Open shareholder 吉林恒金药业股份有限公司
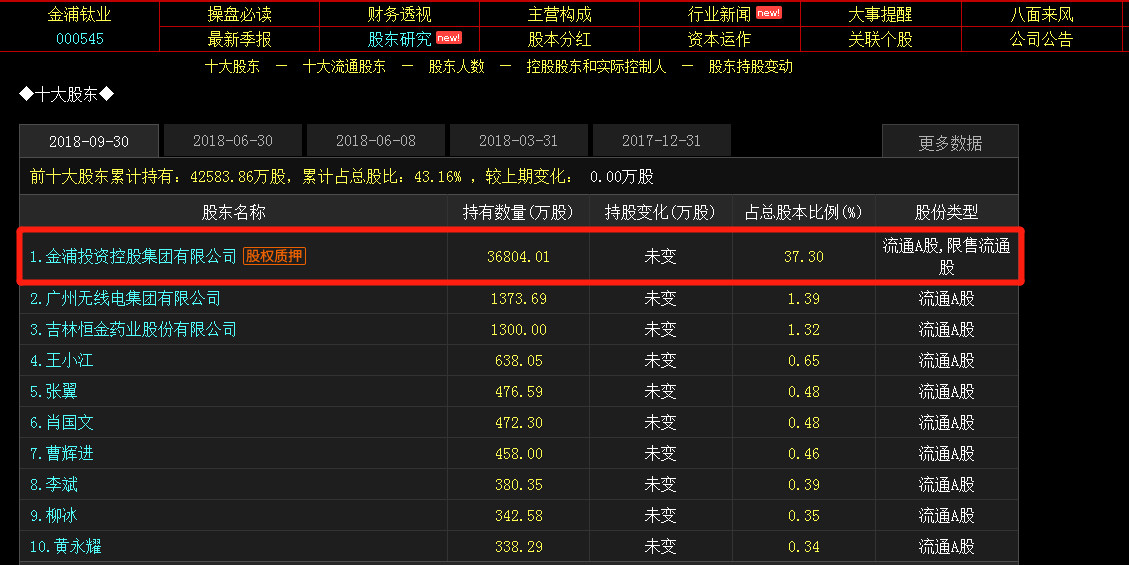 141,329
